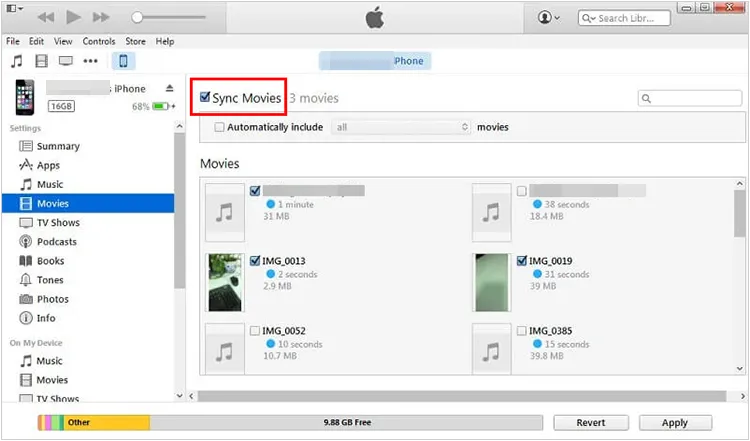Screen dimensions: 750x441
Task: Uncheck the IMG_0013 checkbox
Action: point(255,261)
